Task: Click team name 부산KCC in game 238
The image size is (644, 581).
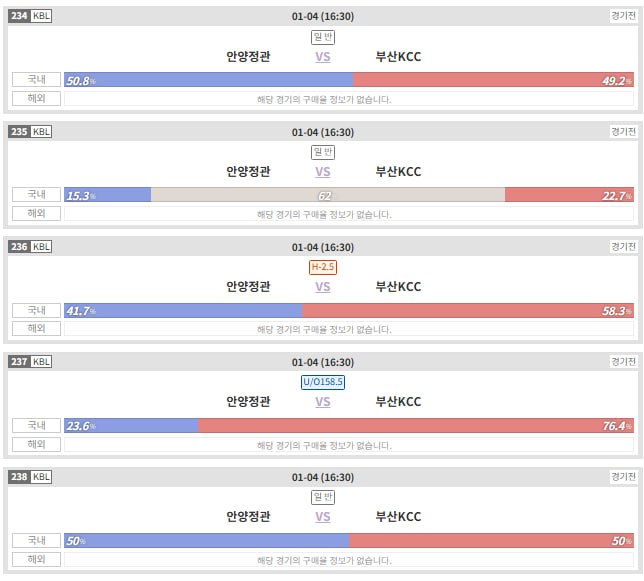Action: [x=398, y=517]
